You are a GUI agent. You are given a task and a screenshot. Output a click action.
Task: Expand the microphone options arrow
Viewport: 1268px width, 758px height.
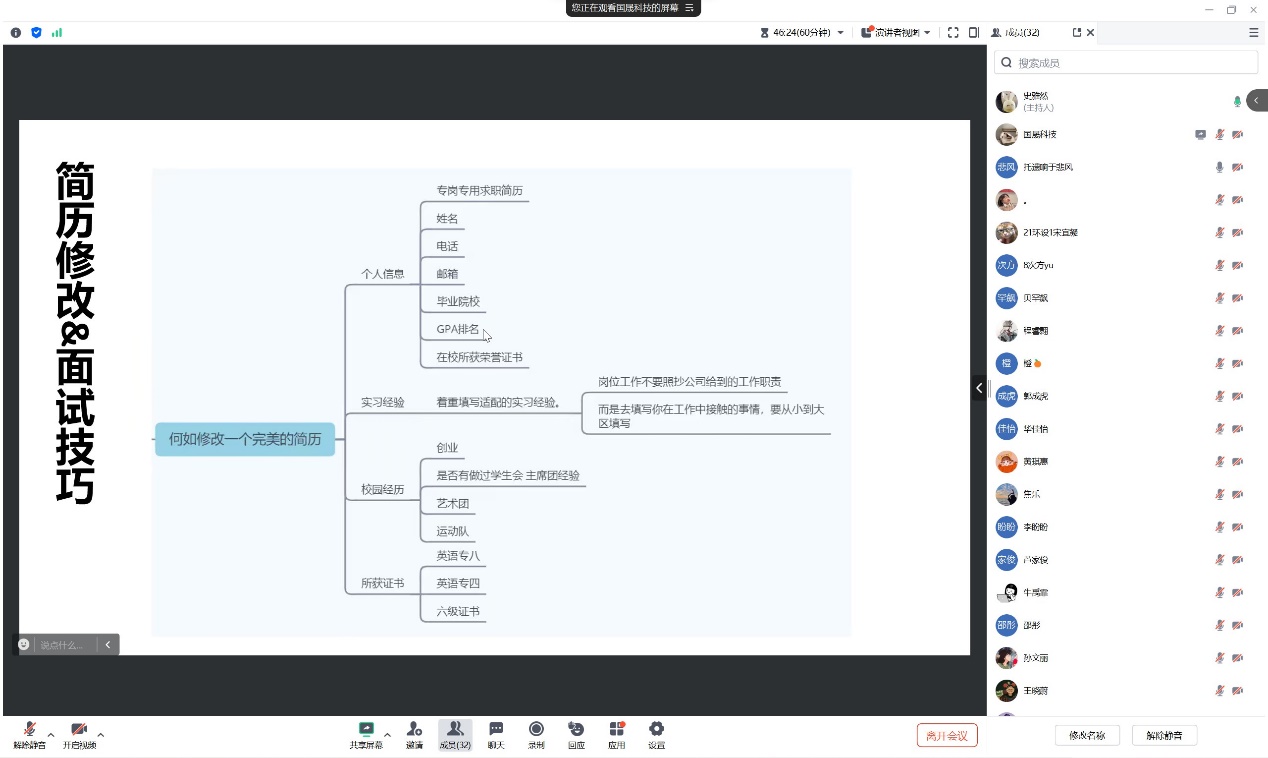pos(51,735)
